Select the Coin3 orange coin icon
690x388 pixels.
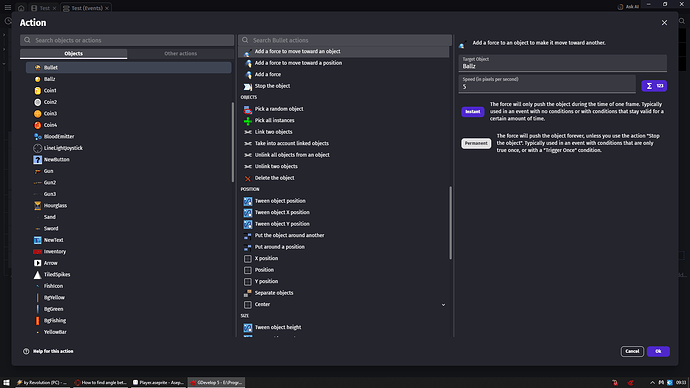point(37,113)
